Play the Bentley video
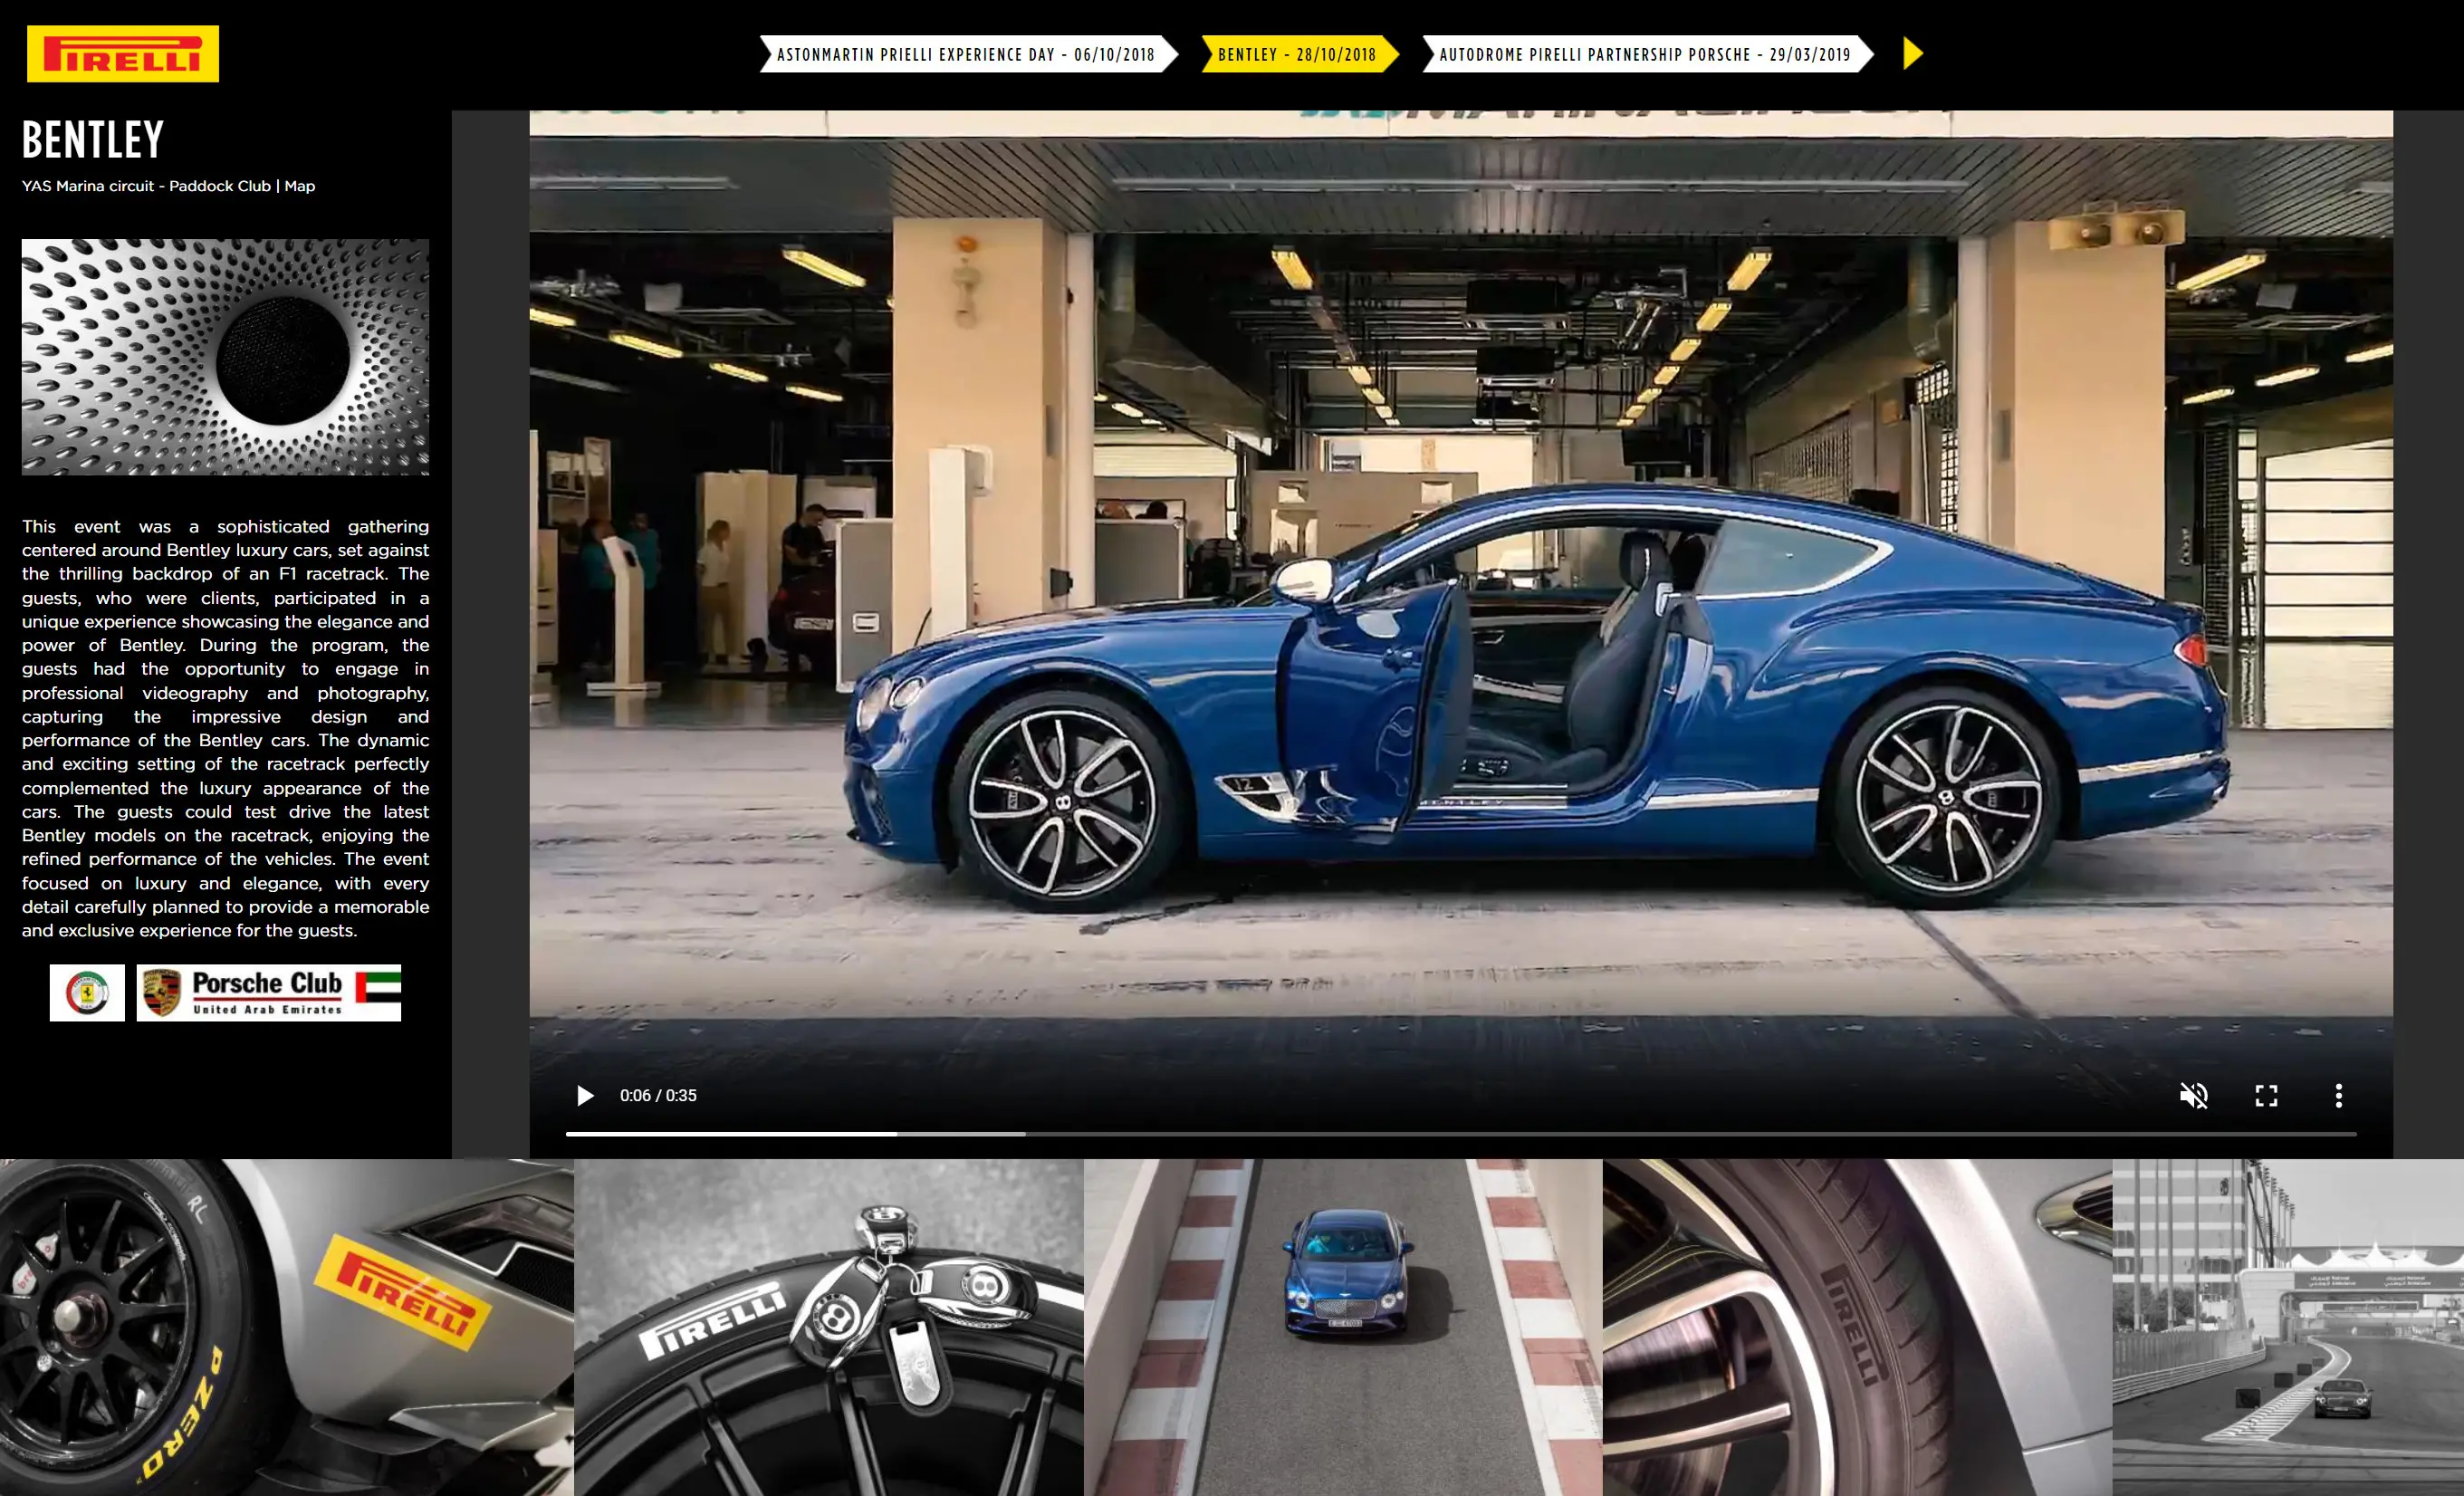2464x1496 pixels. click(585, 1096)
